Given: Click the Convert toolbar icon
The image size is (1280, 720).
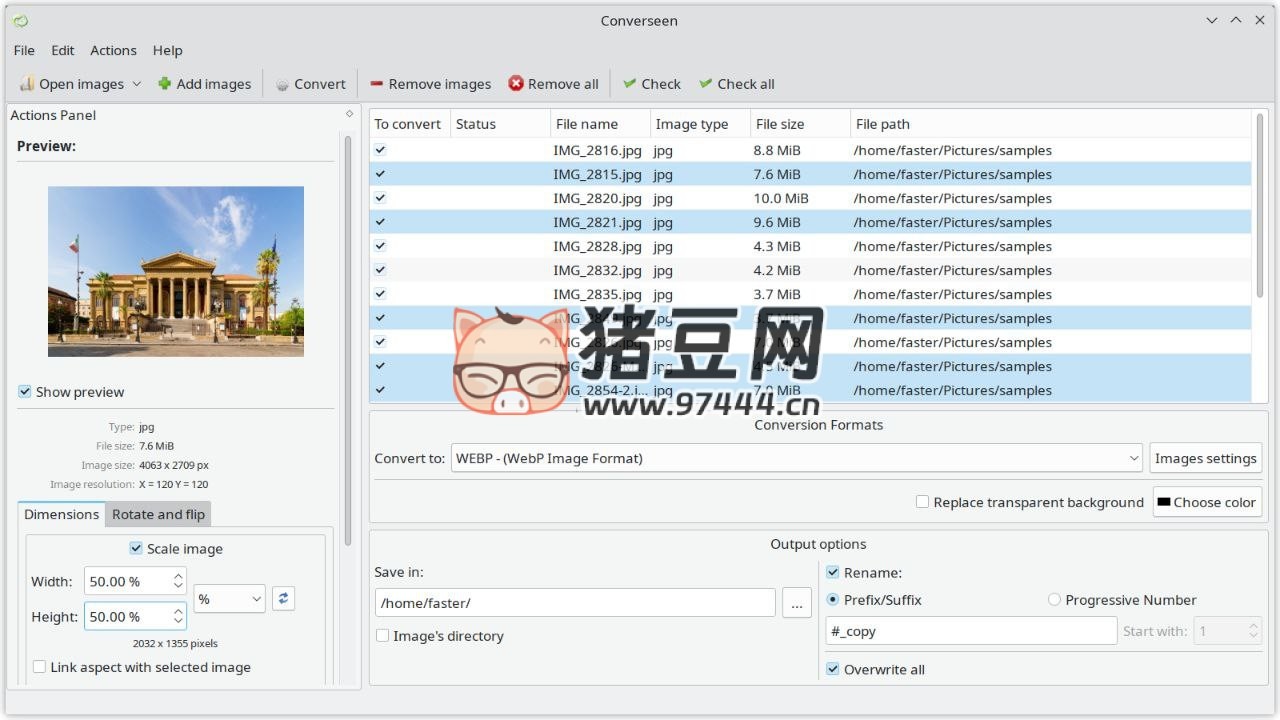Looking at the screenshot, I should 283,84.
